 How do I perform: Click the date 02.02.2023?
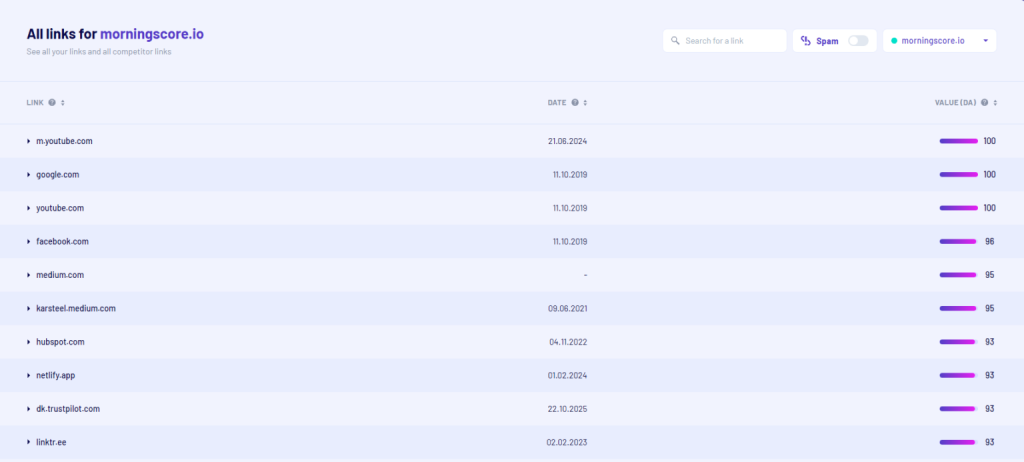pyautogui.click(x=567, y=442)
